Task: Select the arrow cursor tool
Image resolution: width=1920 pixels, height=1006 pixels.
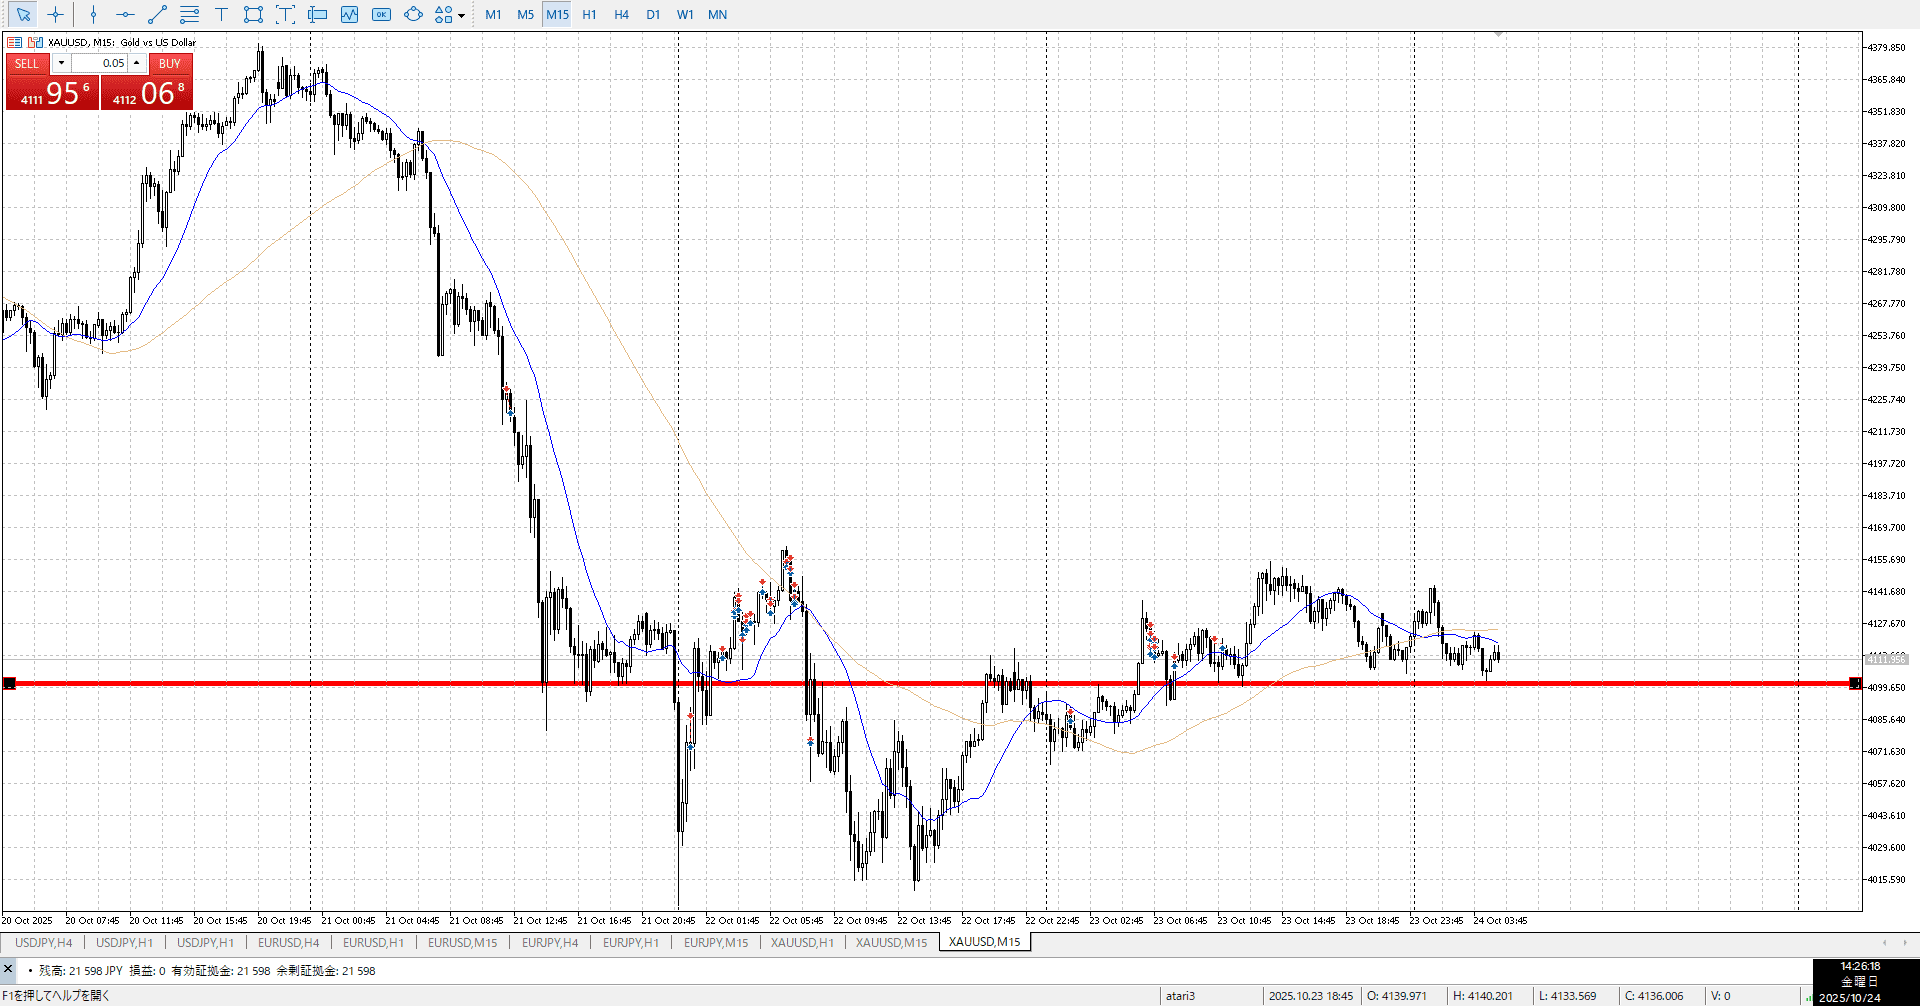Action: point(23,14)
